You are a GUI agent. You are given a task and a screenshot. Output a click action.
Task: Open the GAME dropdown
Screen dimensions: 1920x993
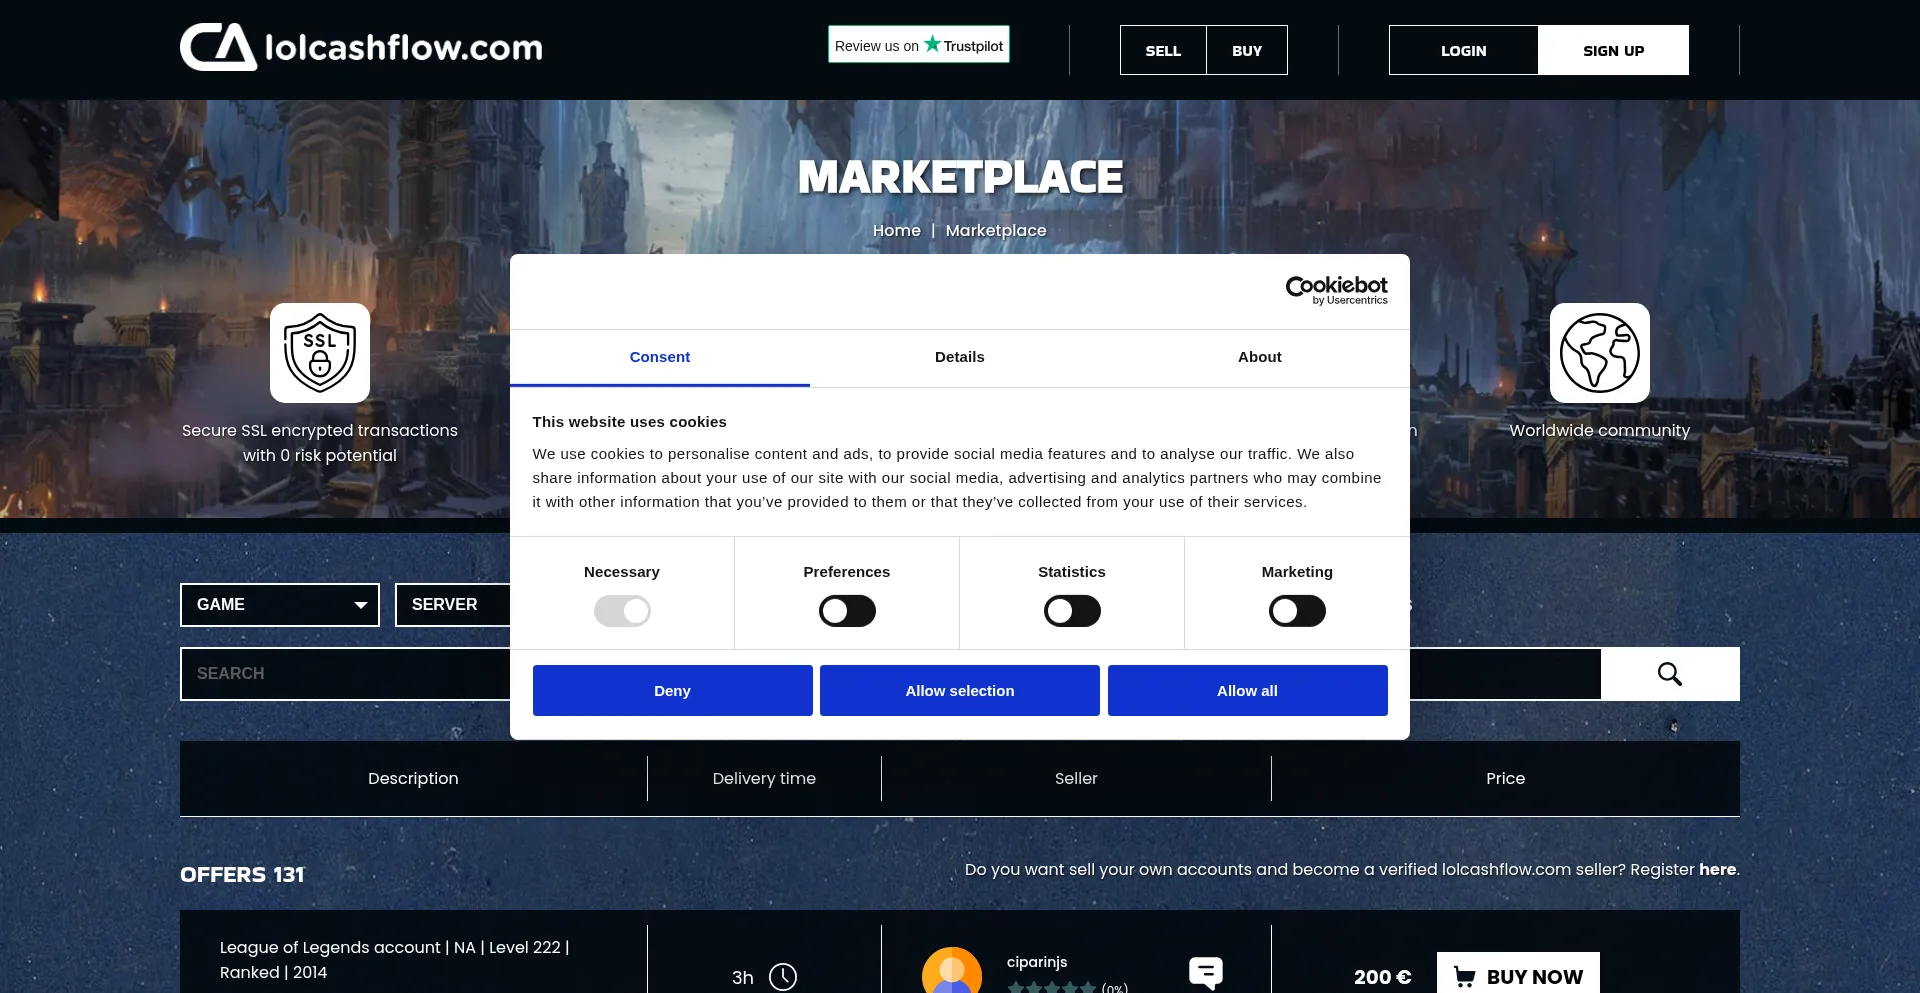[x=279, y=605]
